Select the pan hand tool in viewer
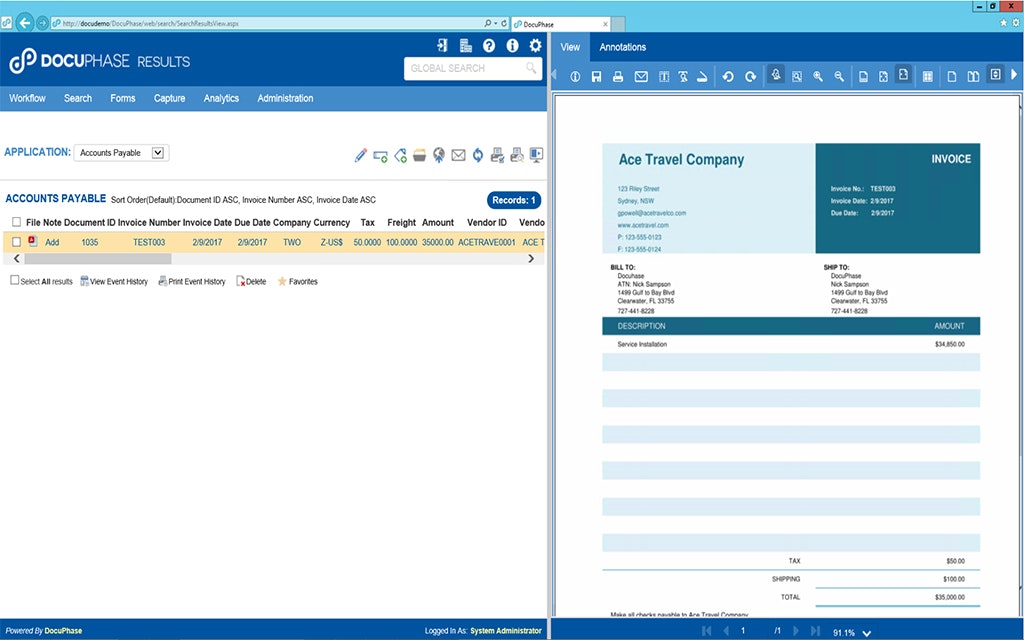Viewport: 1024px width, 640px height. 776,74
